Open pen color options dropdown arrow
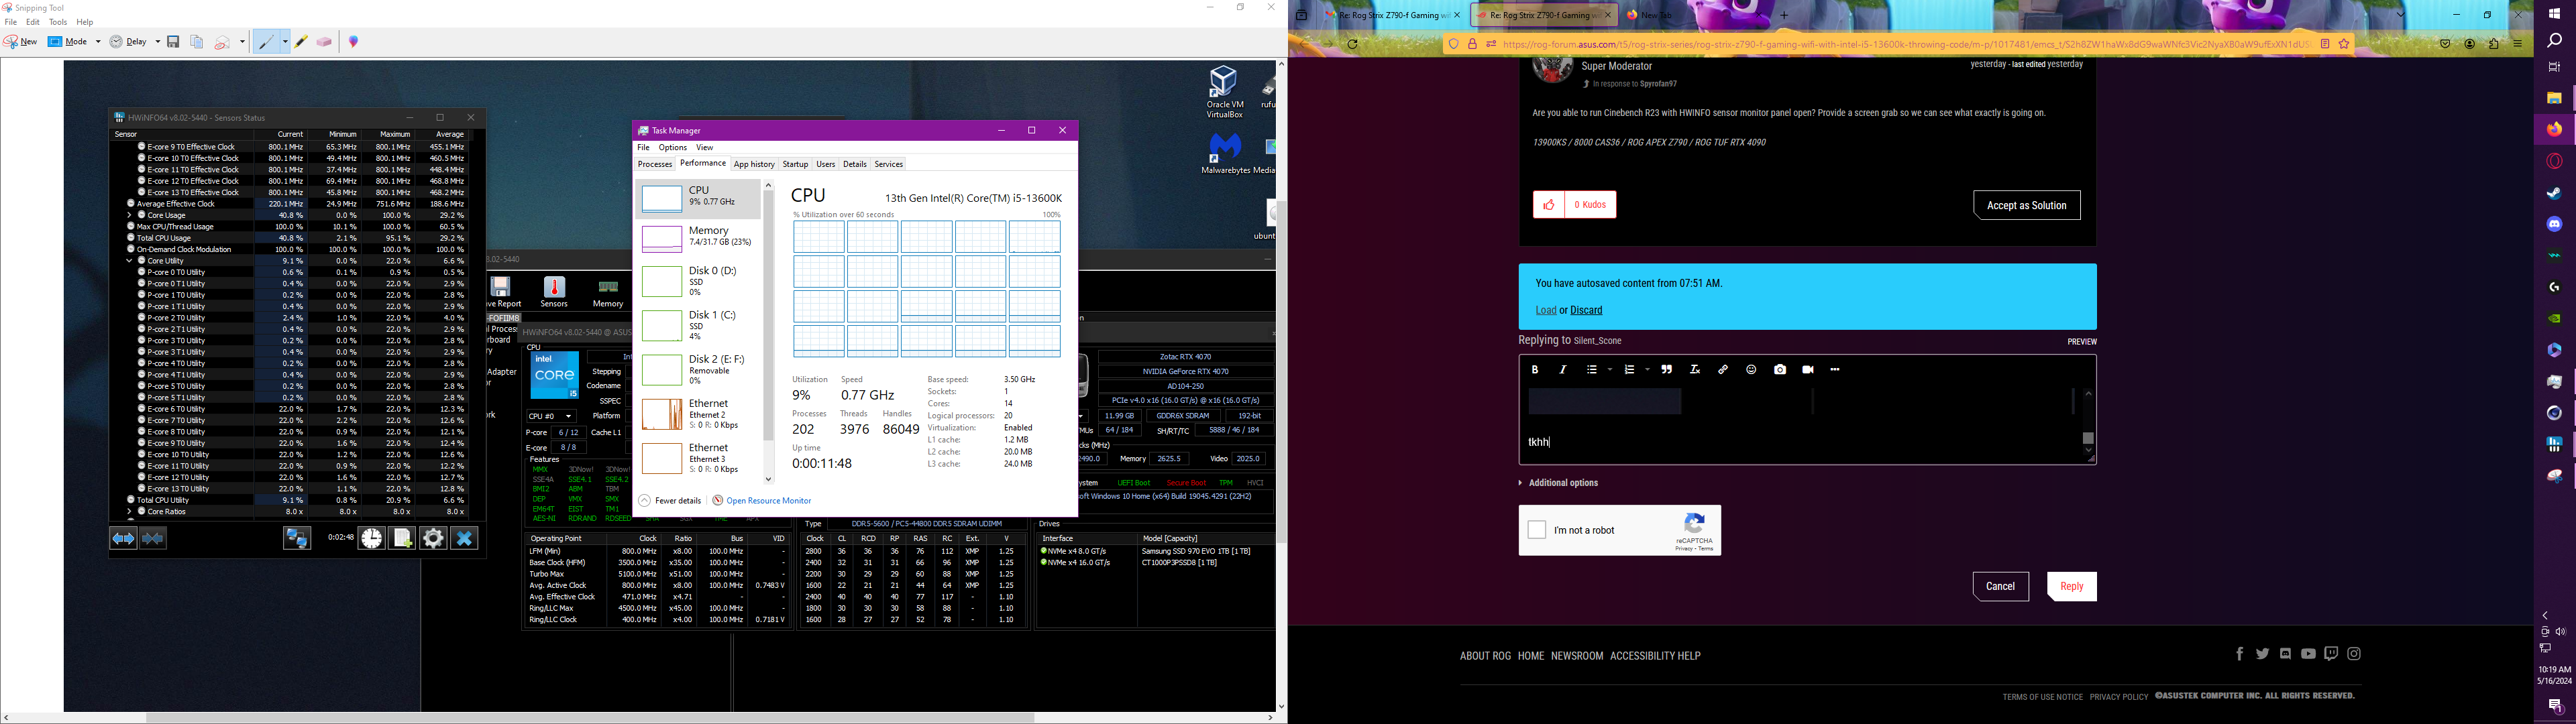Viewport: 2576px width, 724px height. pos(285,42)
